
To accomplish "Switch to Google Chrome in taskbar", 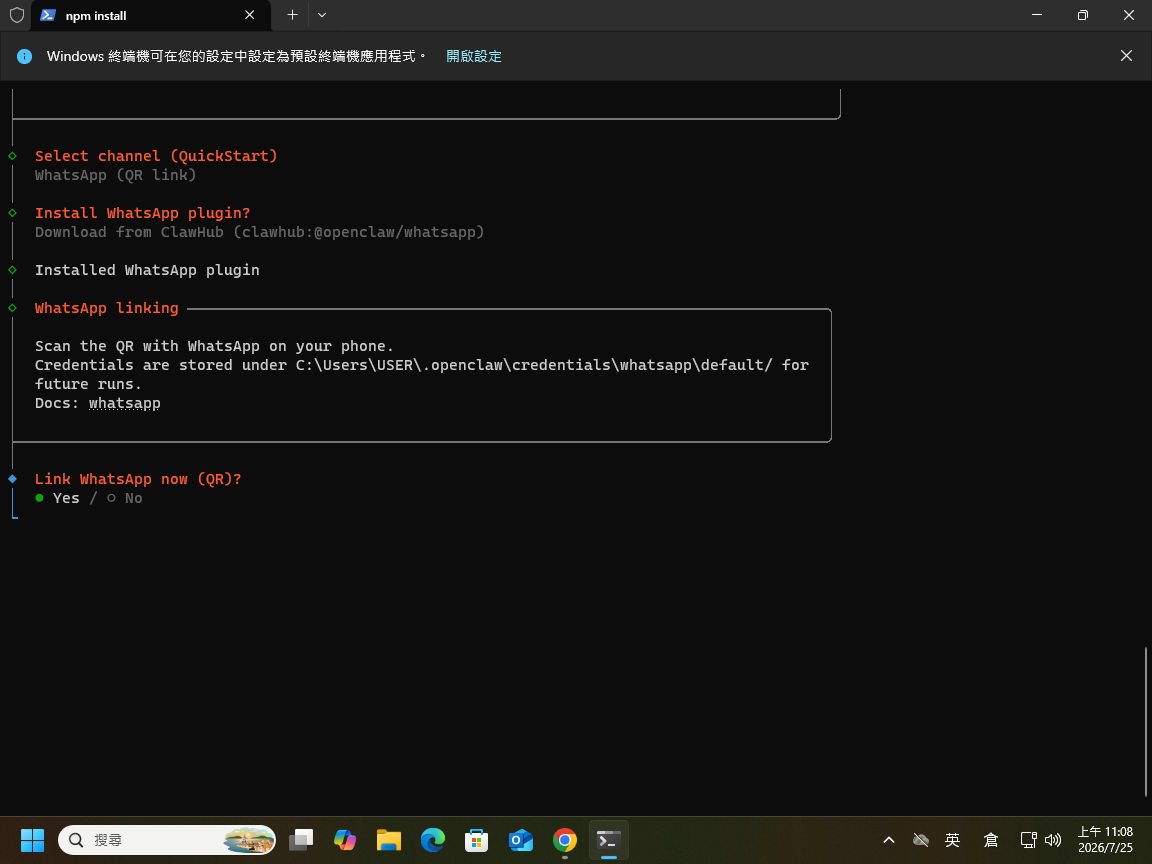I will pos(565,840).
